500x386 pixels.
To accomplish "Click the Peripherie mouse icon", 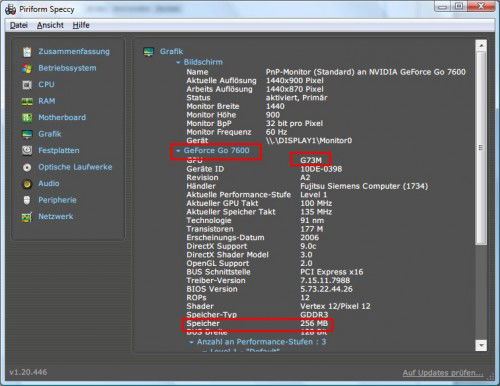I will click(x=27, y=200).
